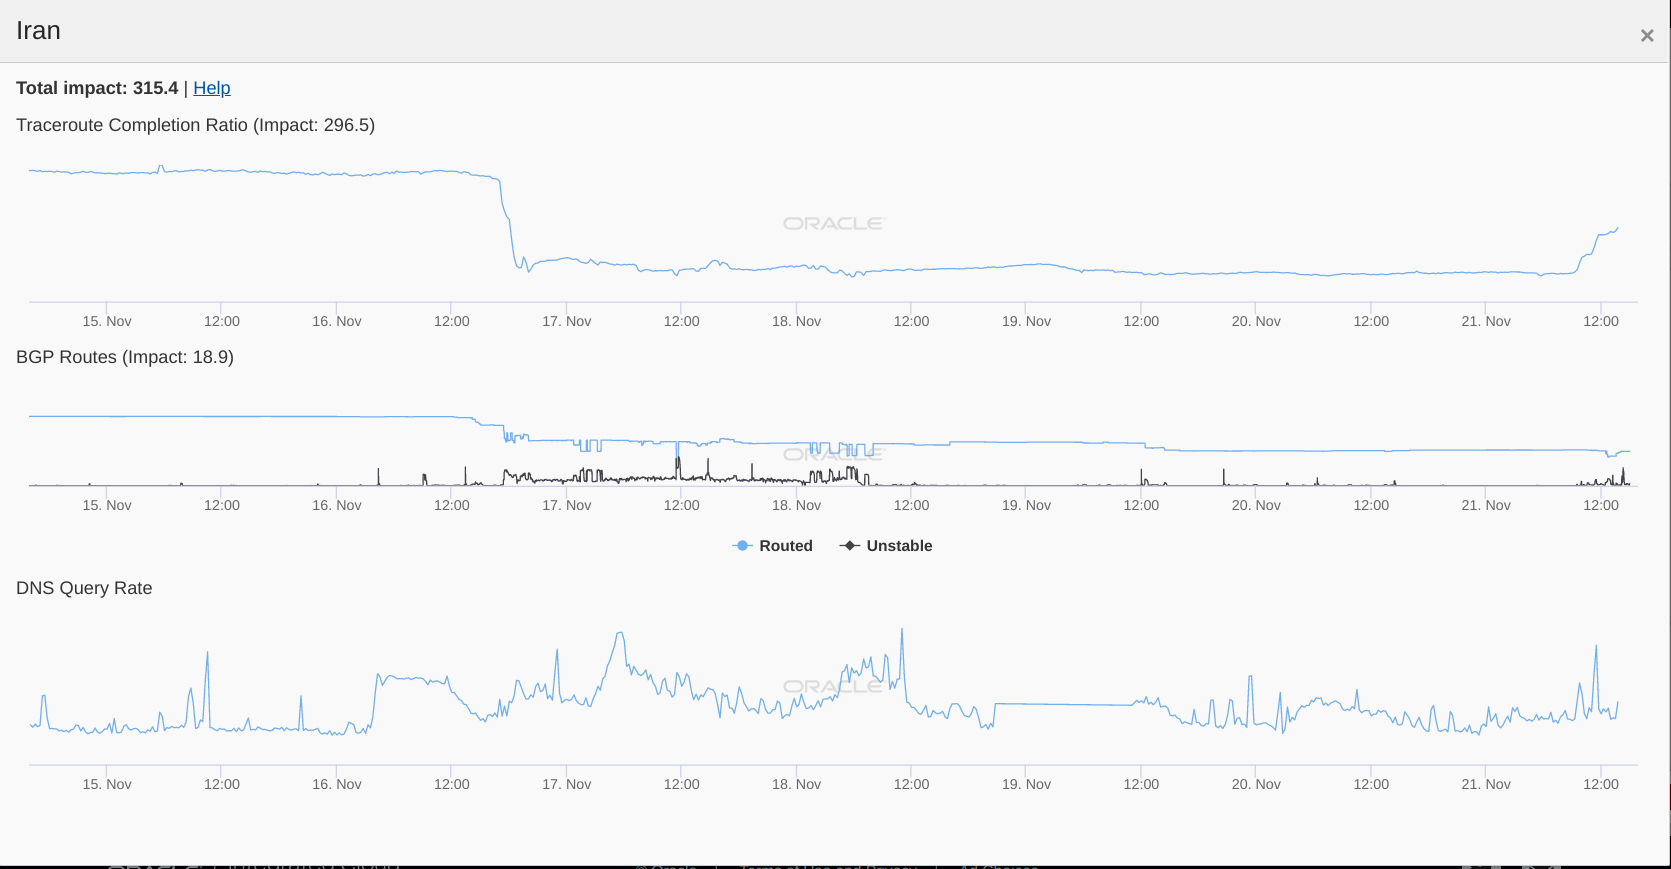1671x869 pixels.
Task: Click 17. Nov label on Traceroute axis
Action: pos(566,321)
